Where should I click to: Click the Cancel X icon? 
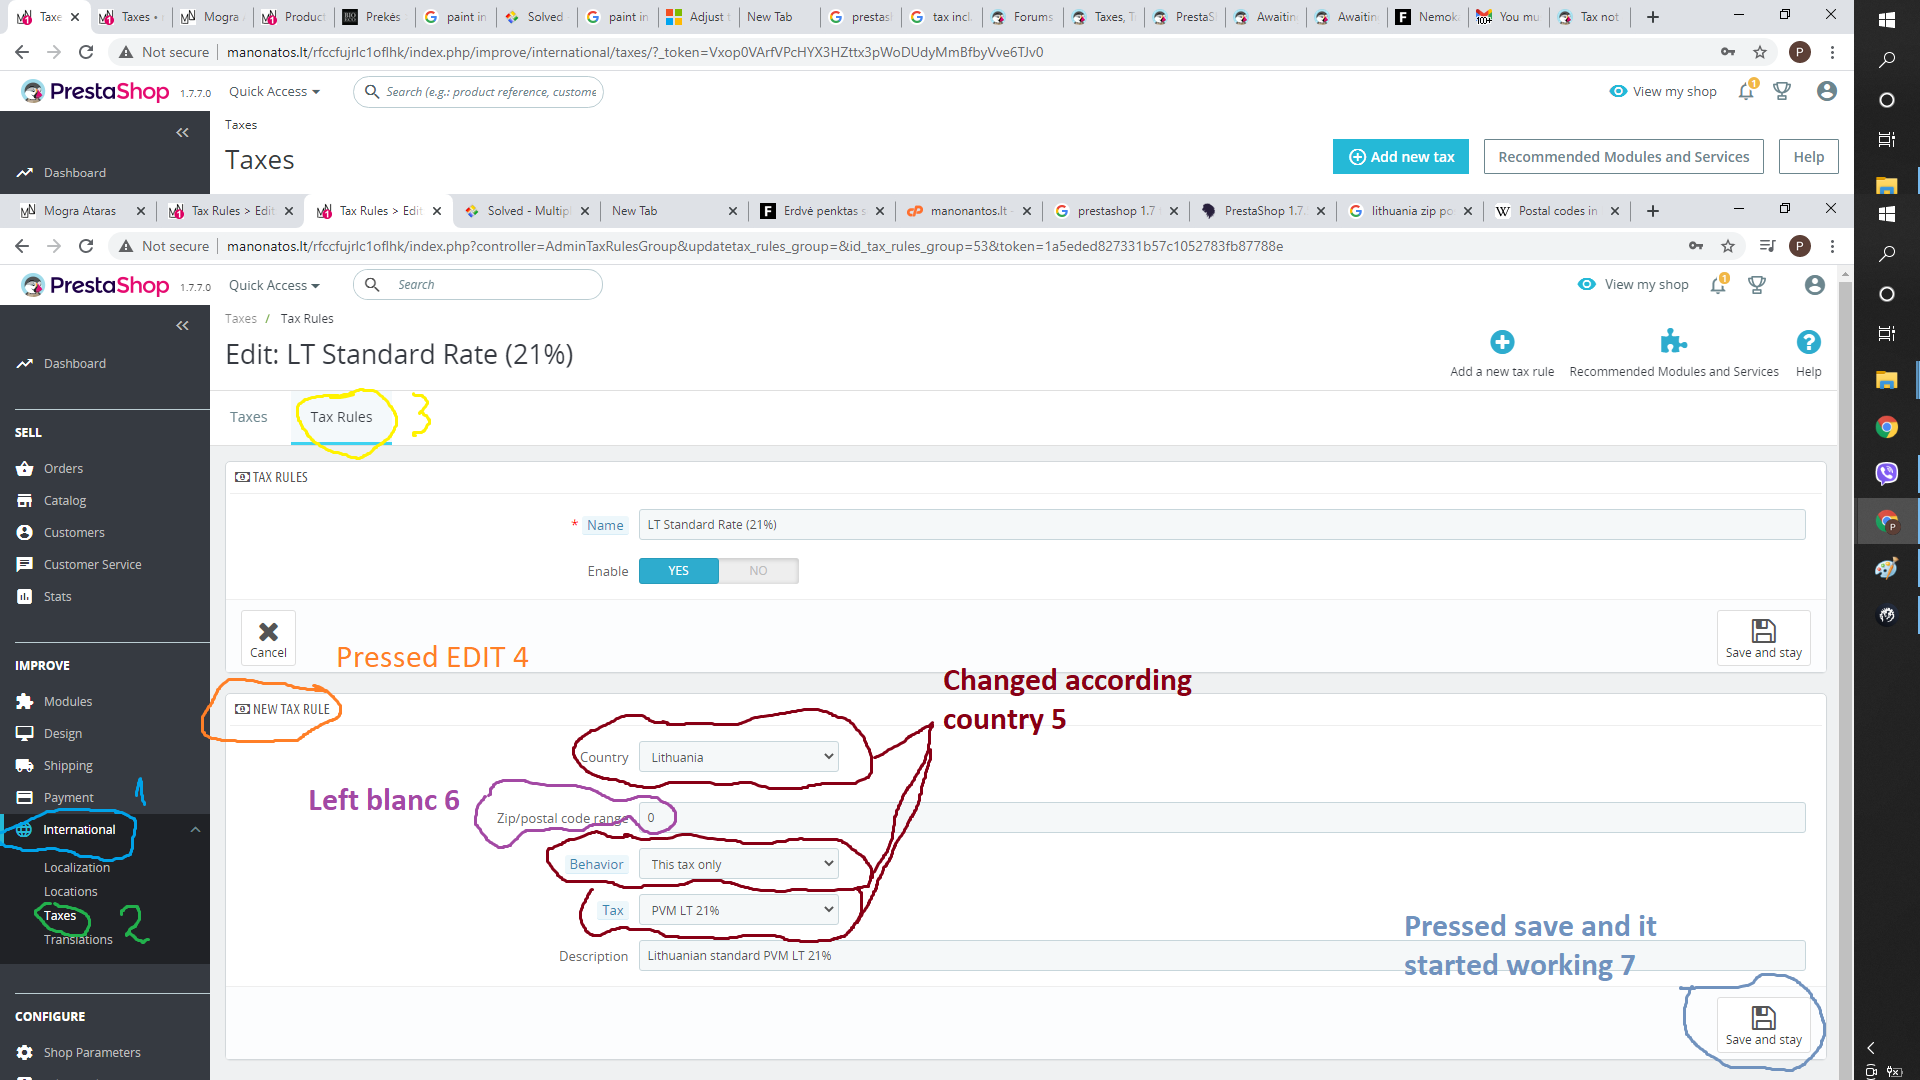coord(268,632)
